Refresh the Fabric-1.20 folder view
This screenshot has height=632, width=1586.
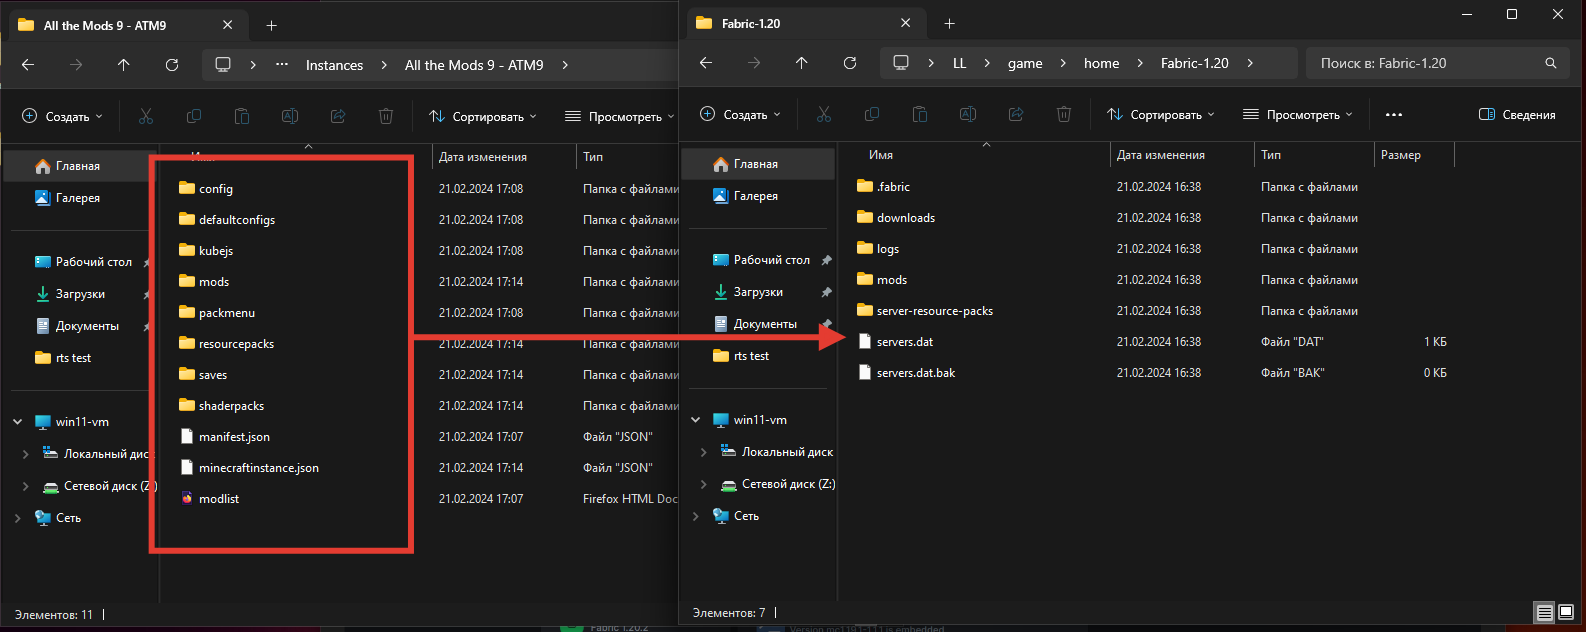pyautogui.click(x=850, y=63)
